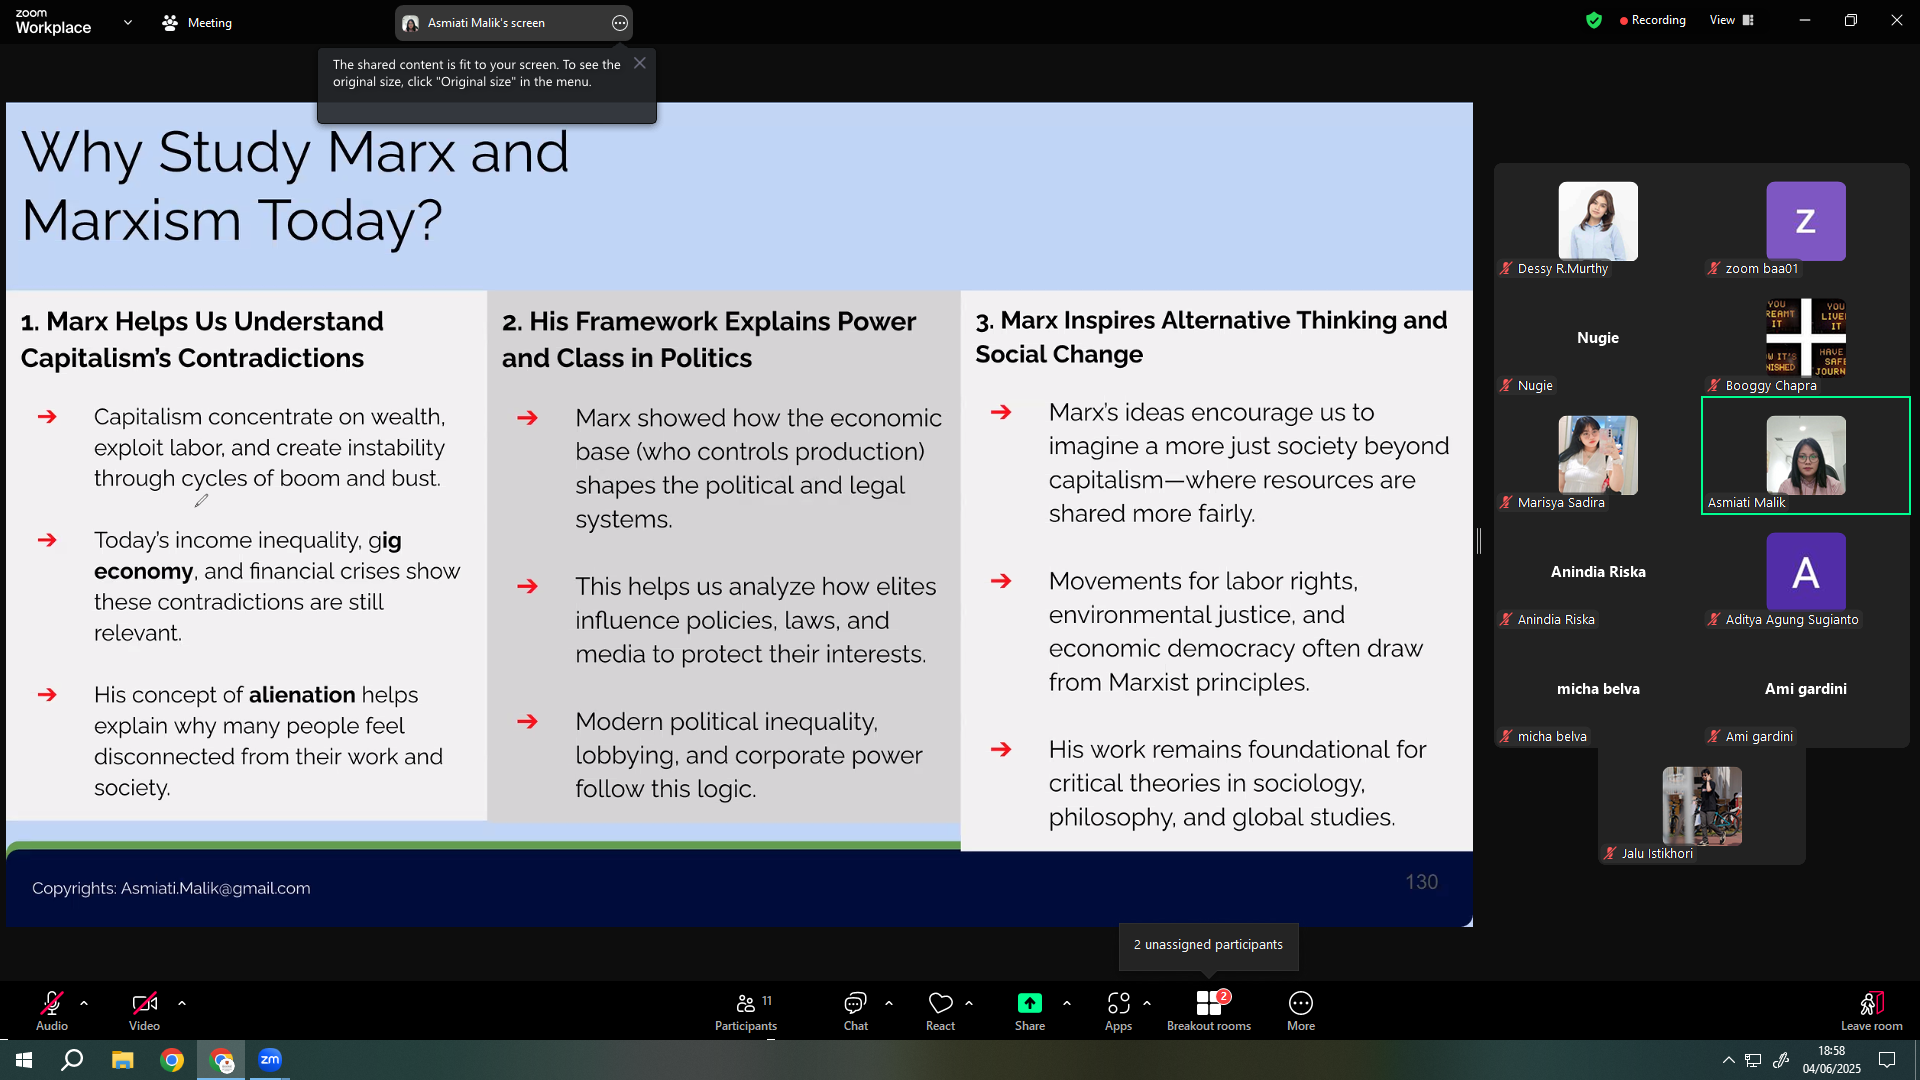This screenshot has width=1920, height=1080.
Task: Switch to the Meeting tab
Action: click(x=198, y=22)
